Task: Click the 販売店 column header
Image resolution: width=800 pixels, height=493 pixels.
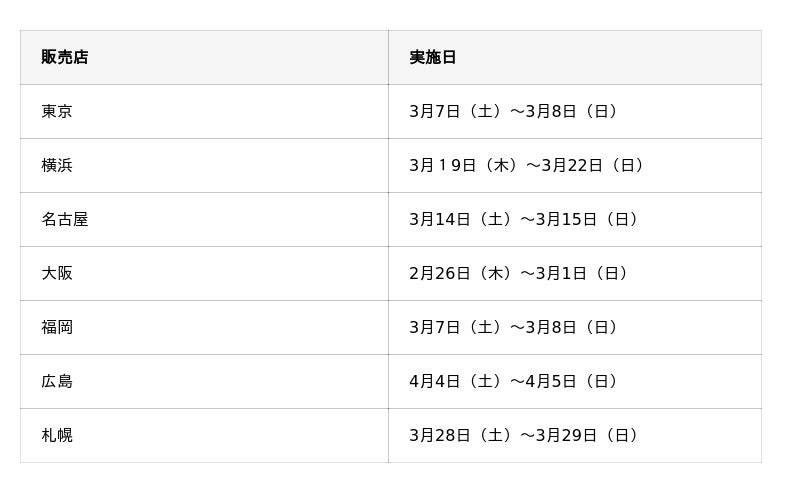Action: (65, 58)
